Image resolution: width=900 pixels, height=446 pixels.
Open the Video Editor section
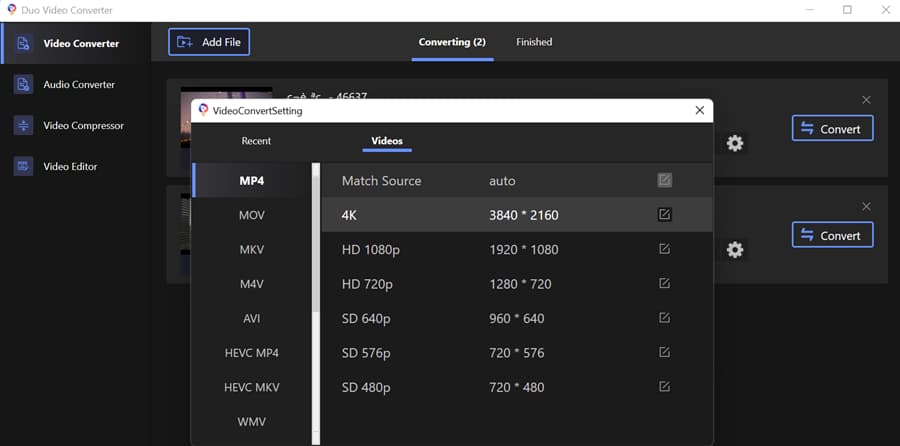pyautogui.click(x=76, y=166)
